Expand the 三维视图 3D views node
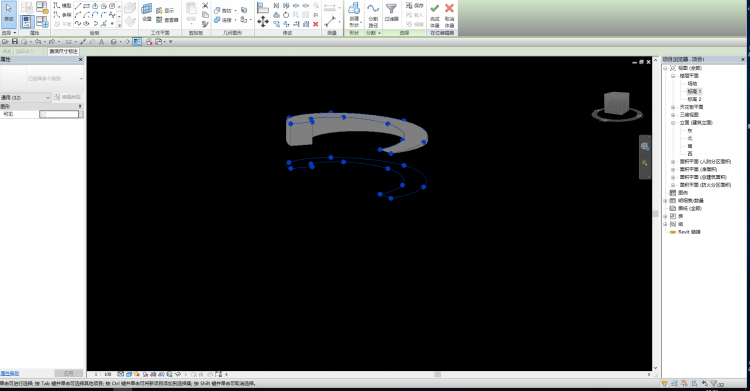This screenshot has width=750, height=391. click(x=673, y=115)
